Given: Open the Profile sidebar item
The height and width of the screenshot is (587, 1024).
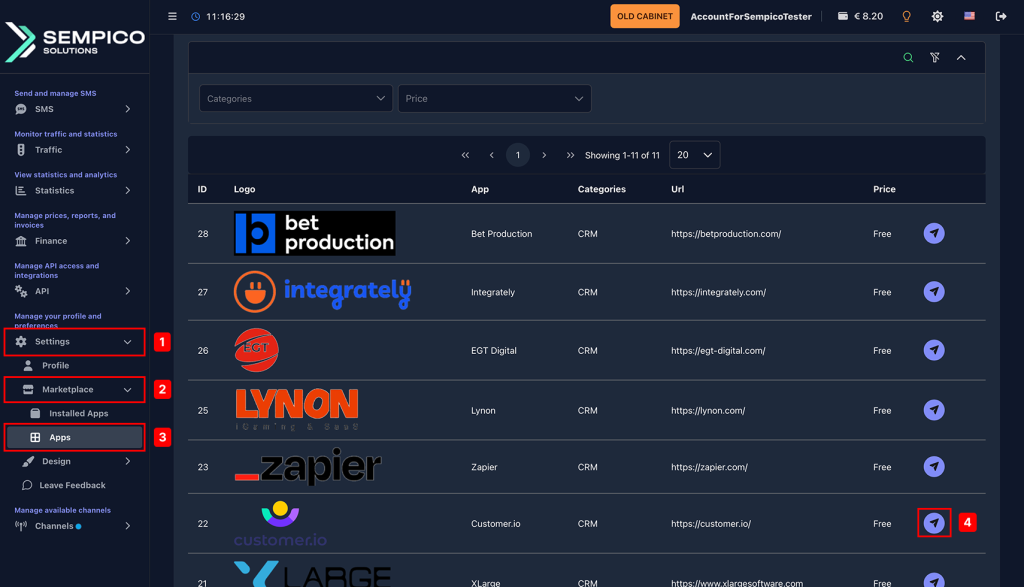Looking at the screenshot, I should (56, 366).
